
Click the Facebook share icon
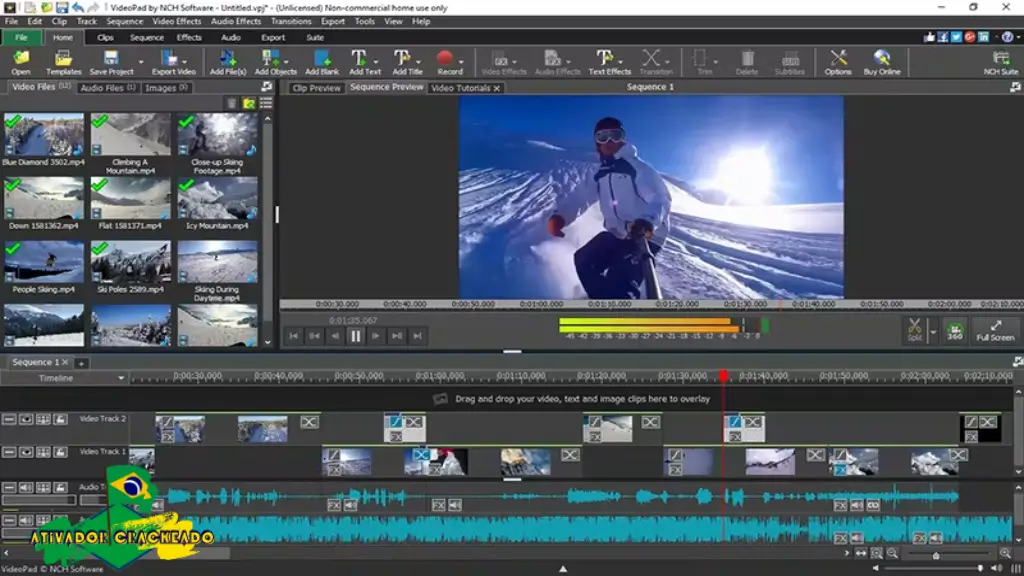click(x=943, y=37)
